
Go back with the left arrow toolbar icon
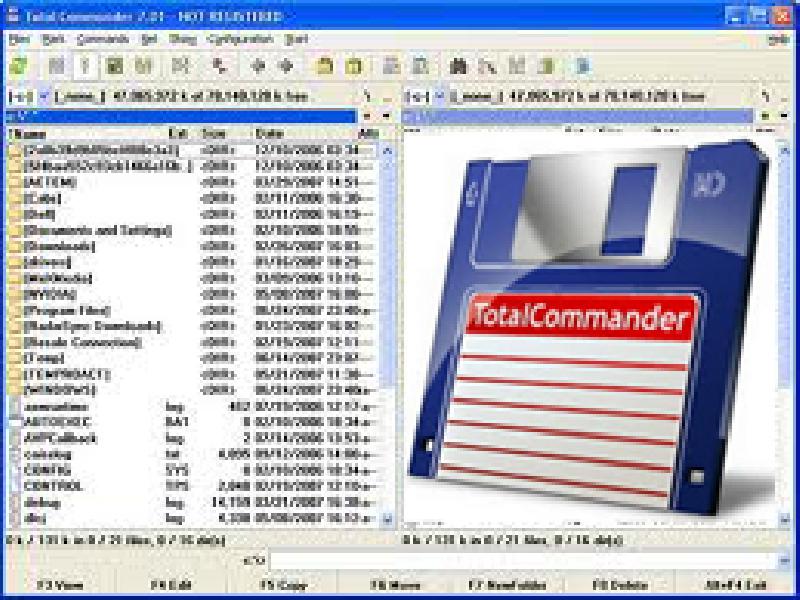click(258, 66)
